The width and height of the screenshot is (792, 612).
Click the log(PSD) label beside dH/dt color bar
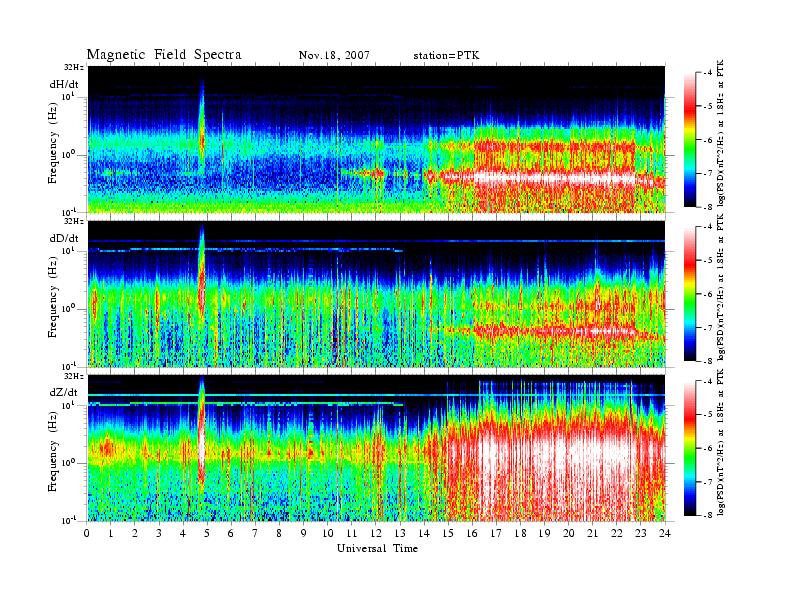(x=721, y=133)
